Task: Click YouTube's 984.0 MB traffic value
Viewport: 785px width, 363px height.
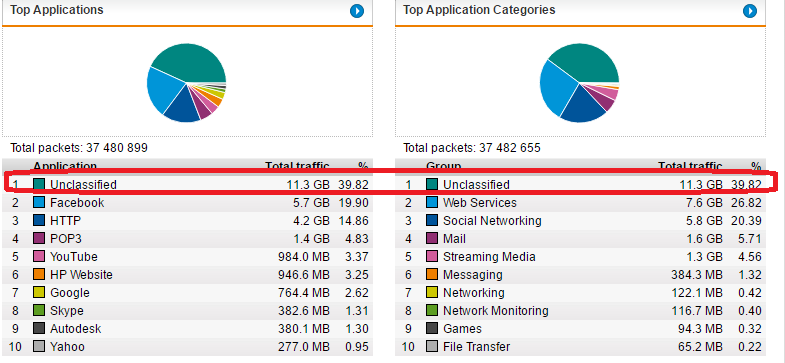Action: (x=304, y=257)
